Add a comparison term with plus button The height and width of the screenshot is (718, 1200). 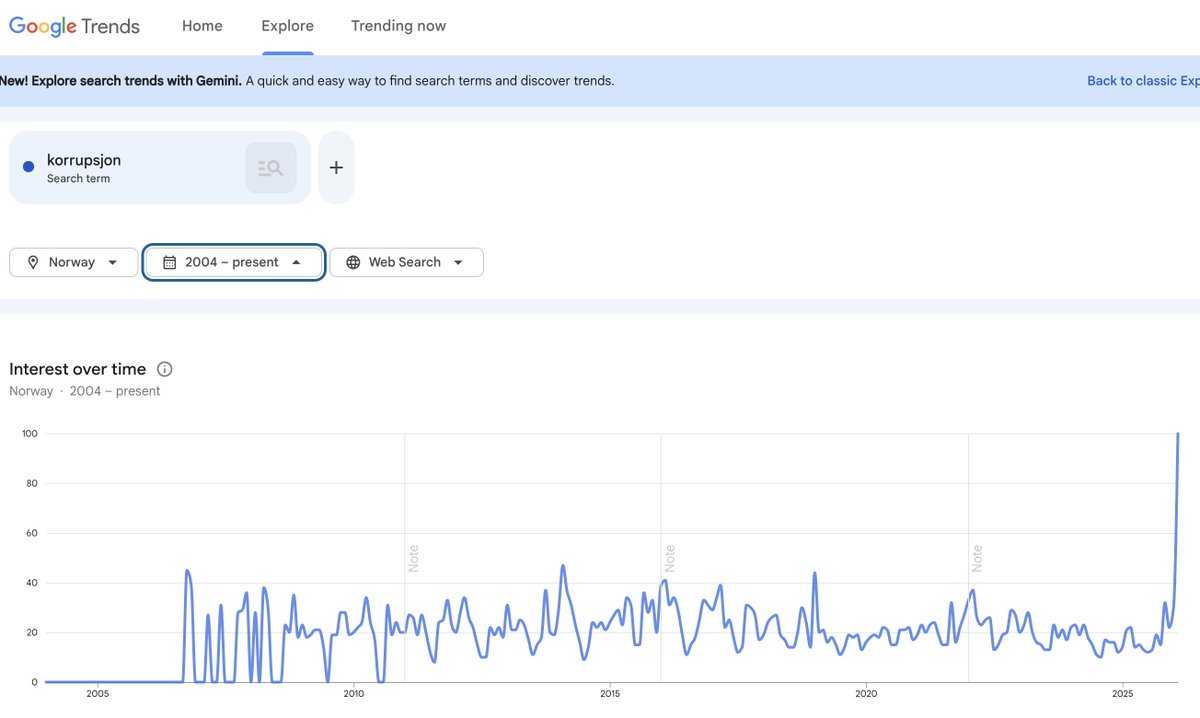tap(336, 168)
